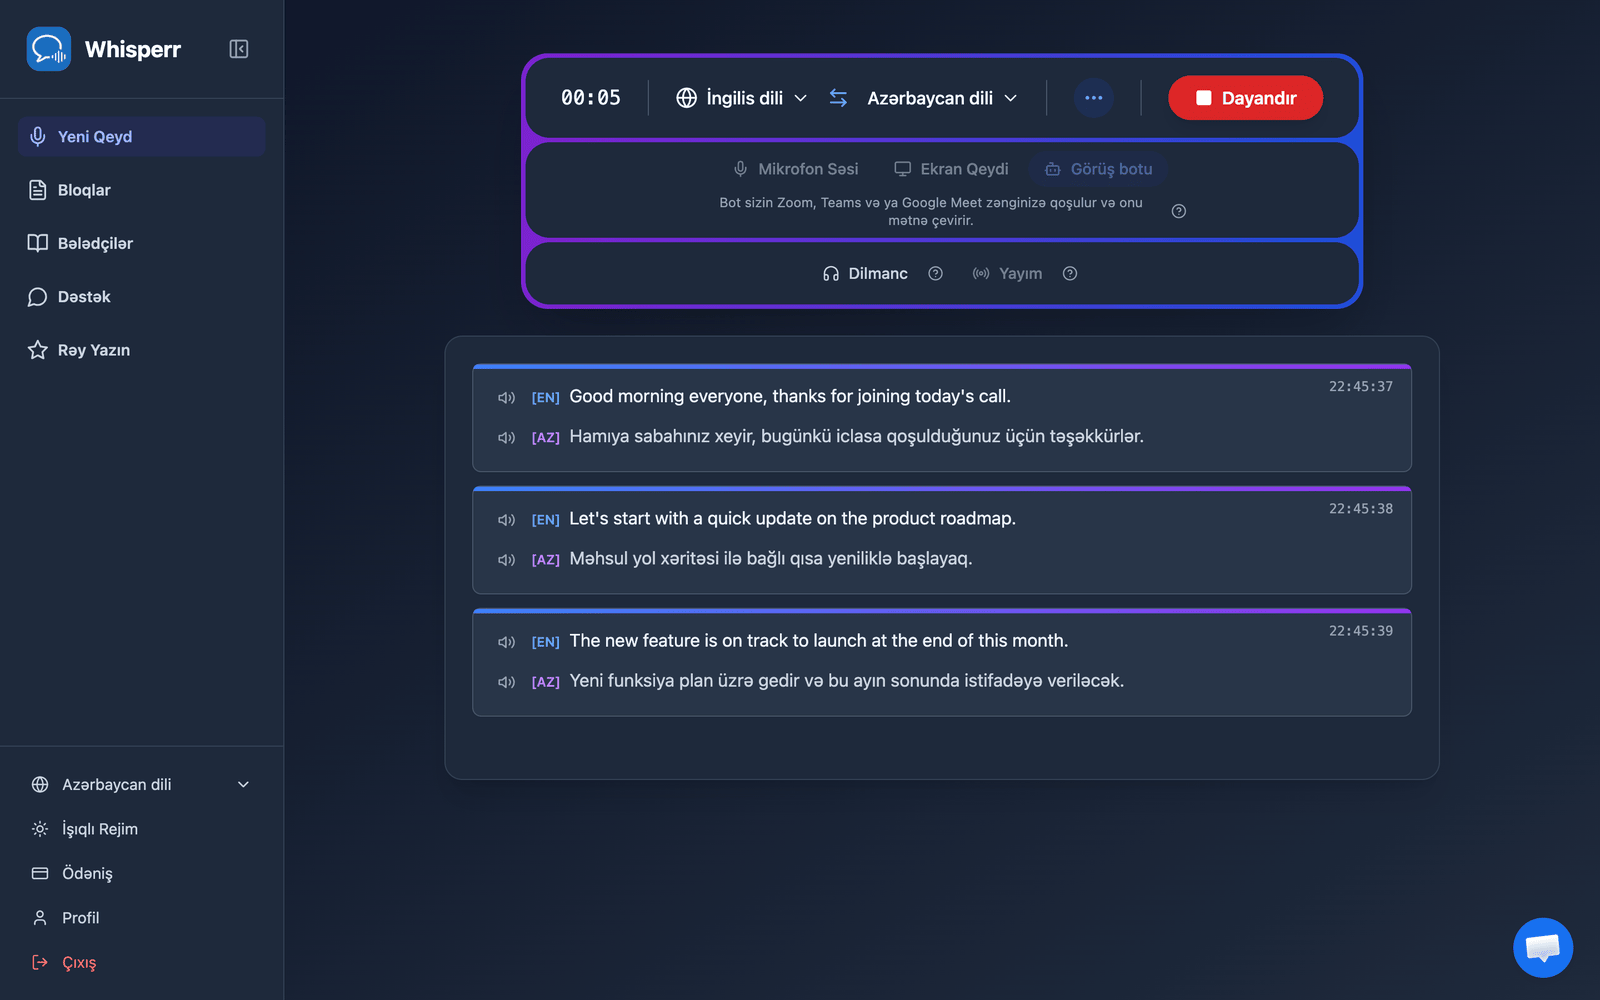Click the 22:45:38 timestamp
Screen dimensions: 1600x1000
[x=1360, y=508]
